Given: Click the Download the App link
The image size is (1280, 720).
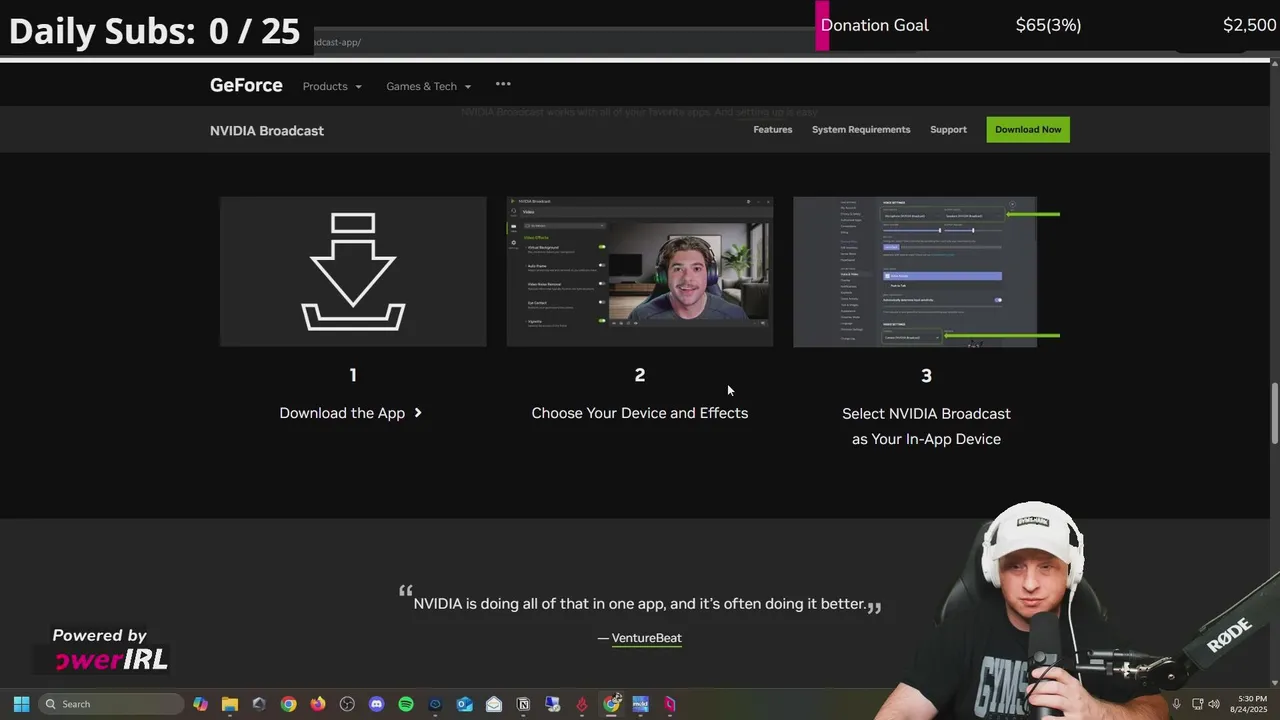Looking at the screenshot, I should [351, 413].
